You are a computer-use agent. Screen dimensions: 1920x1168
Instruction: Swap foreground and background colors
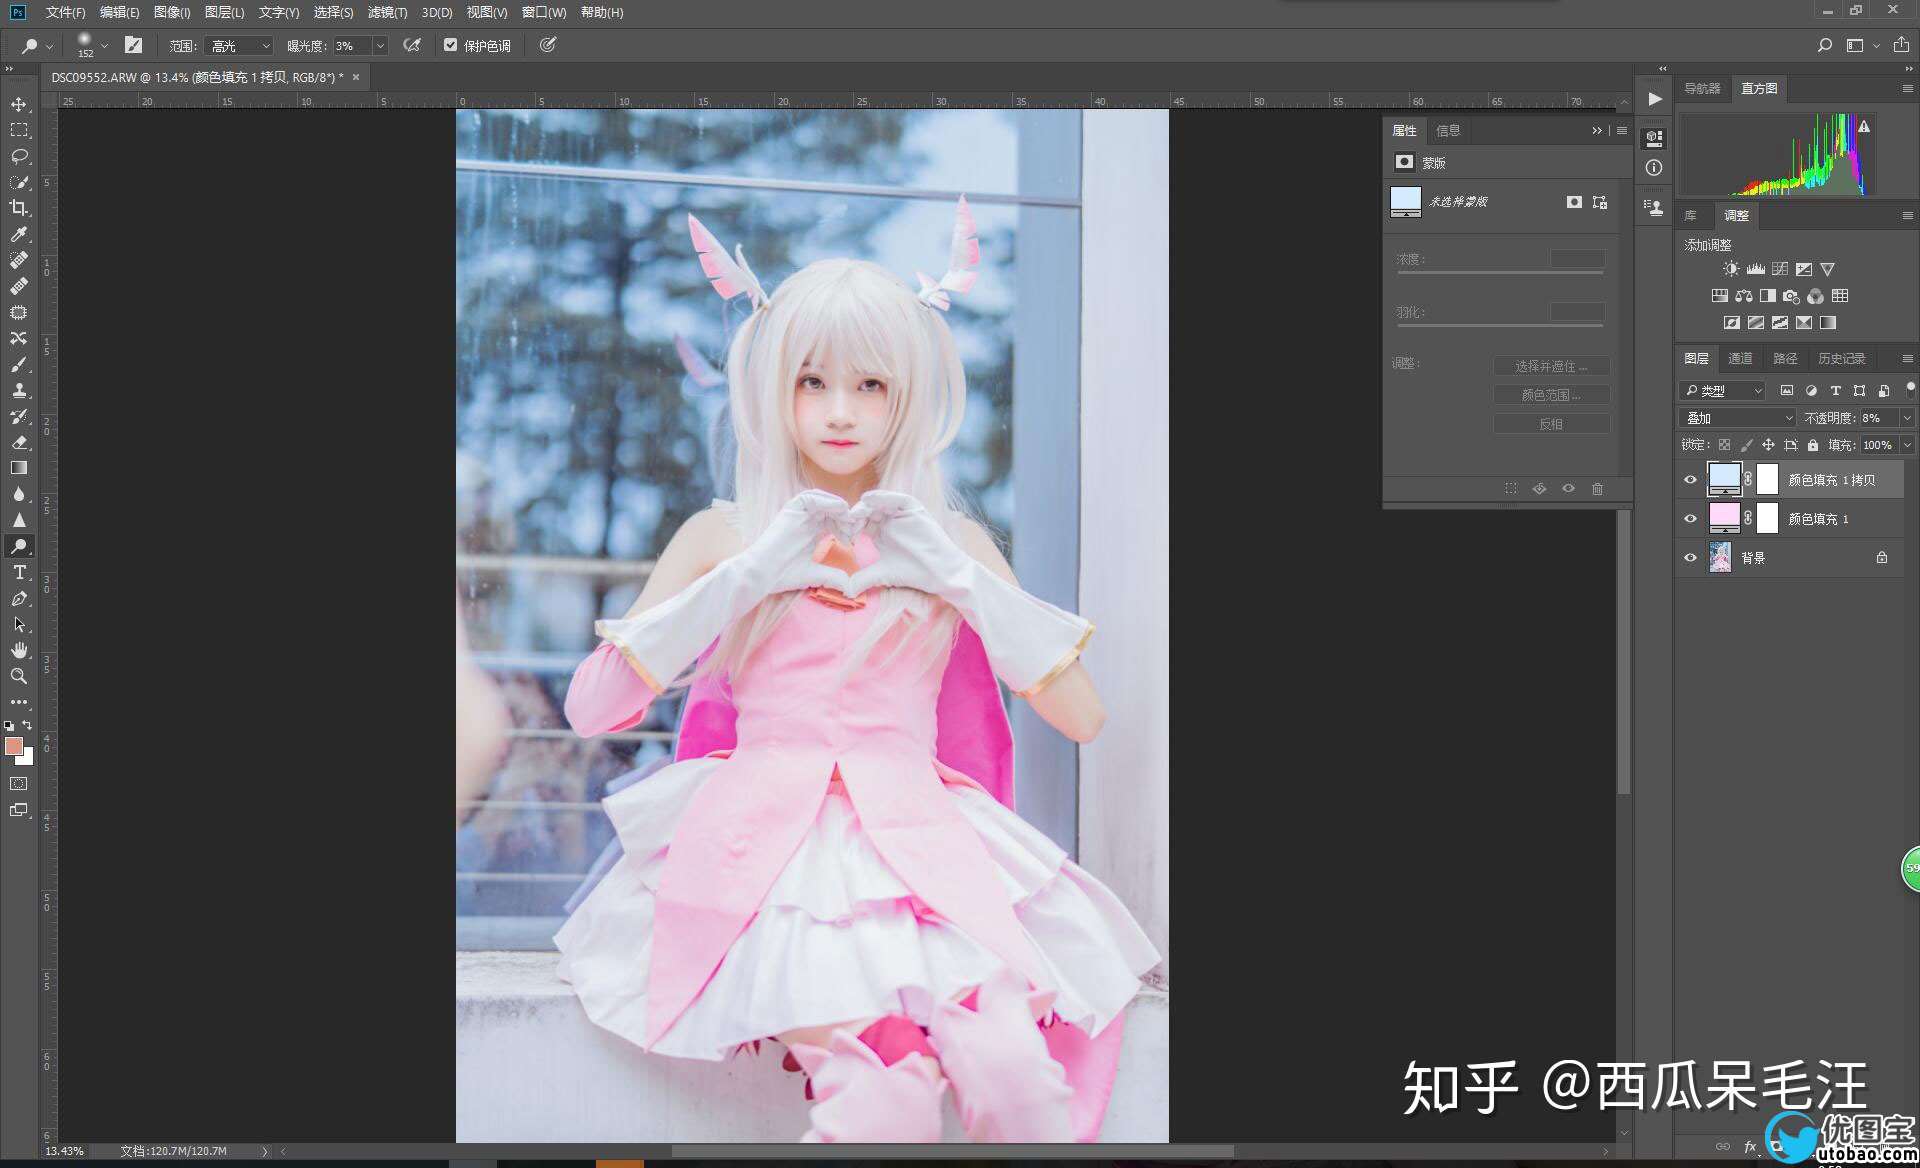28,726
